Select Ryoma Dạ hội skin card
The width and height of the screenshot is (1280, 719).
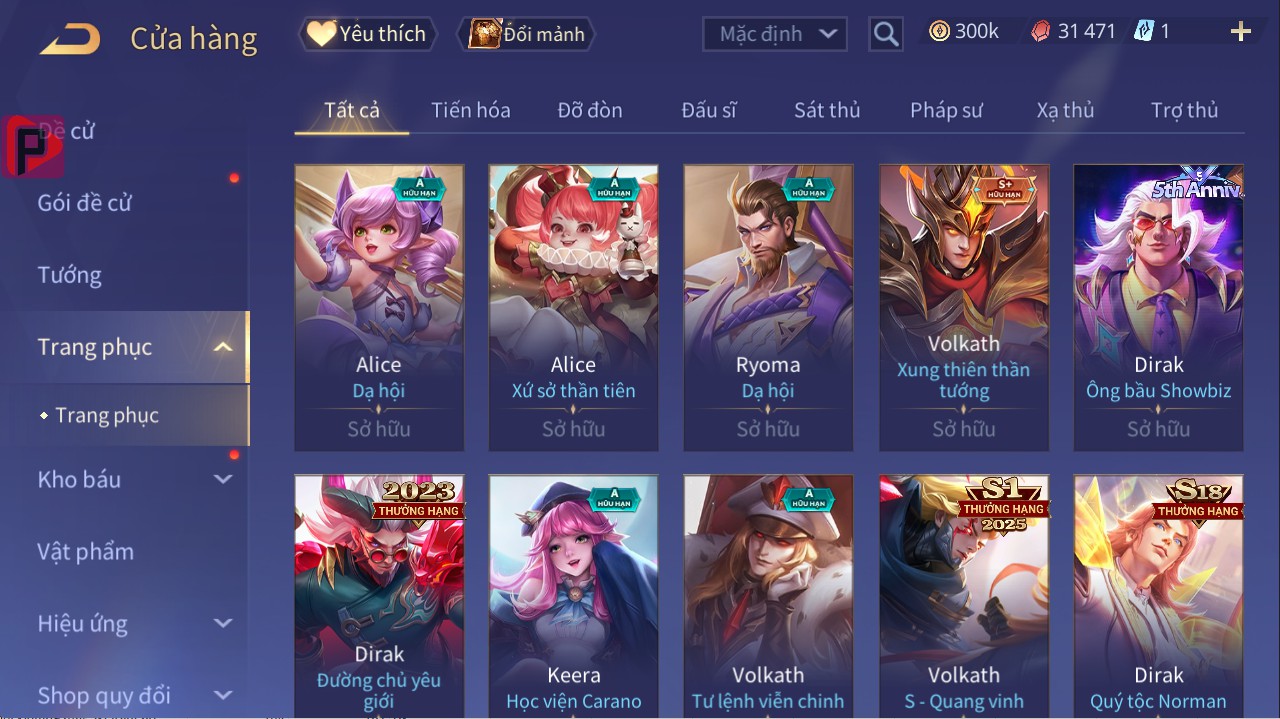pos(768,308)
